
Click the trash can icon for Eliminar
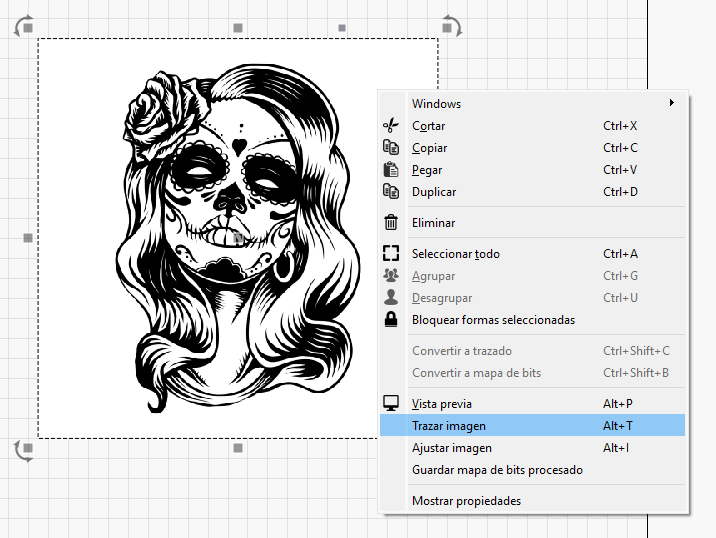click(391, 223)
